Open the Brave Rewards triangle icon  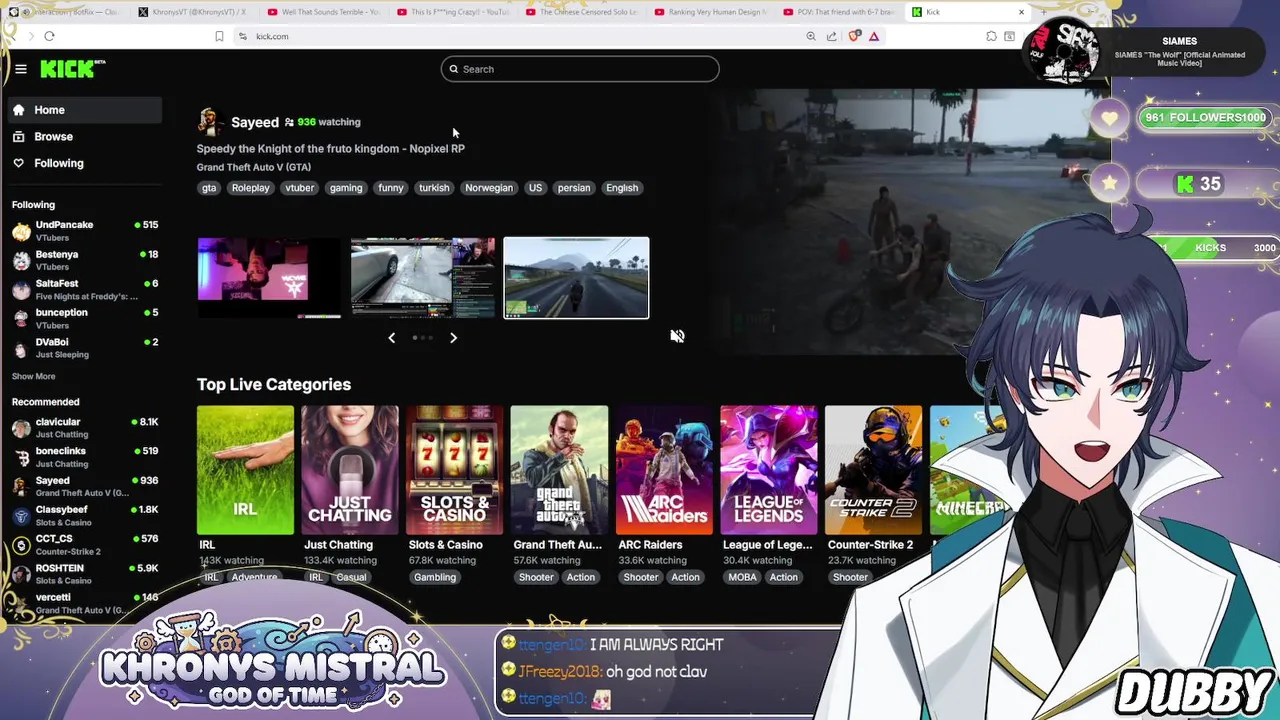click(874, 36)
